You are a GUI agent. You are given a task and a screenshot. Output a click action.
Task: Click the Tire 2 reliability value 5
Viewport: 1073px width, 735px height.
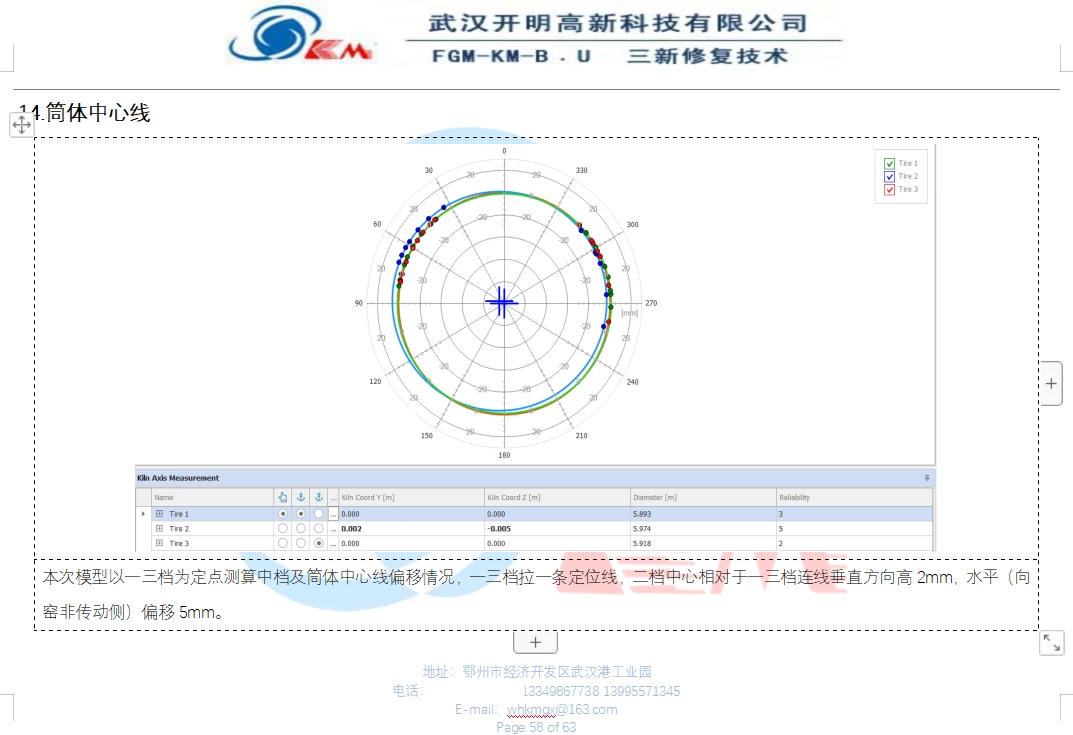point(780,529)
